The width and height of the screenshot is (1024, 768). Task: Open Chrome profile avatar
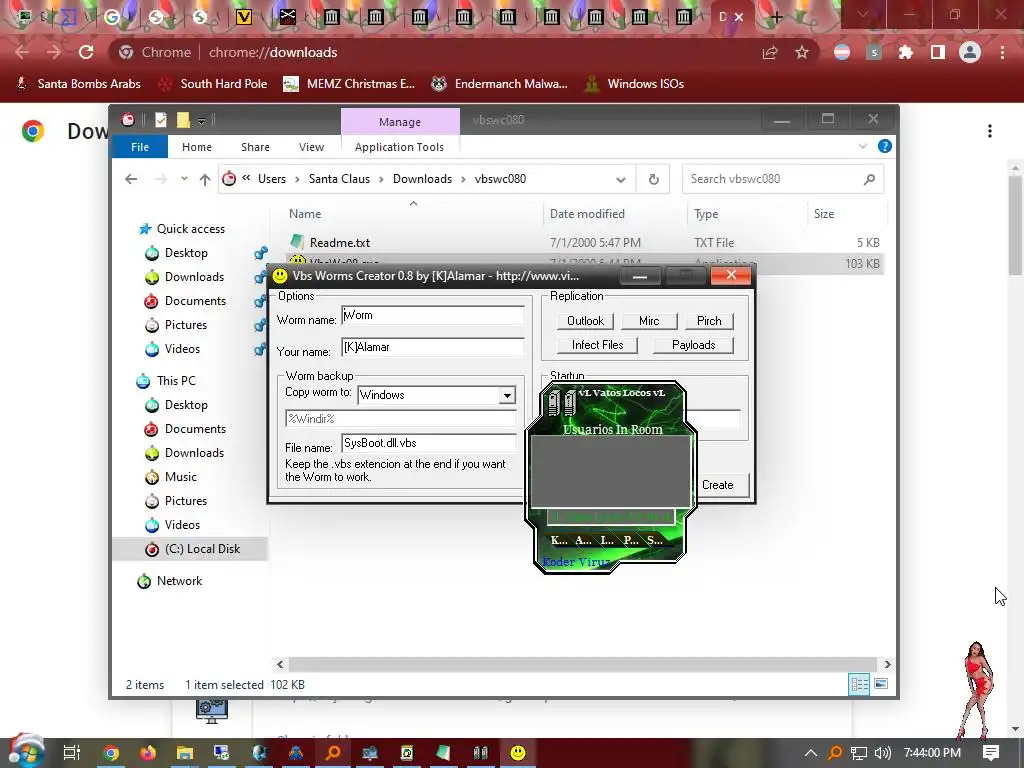click(970, 52)
